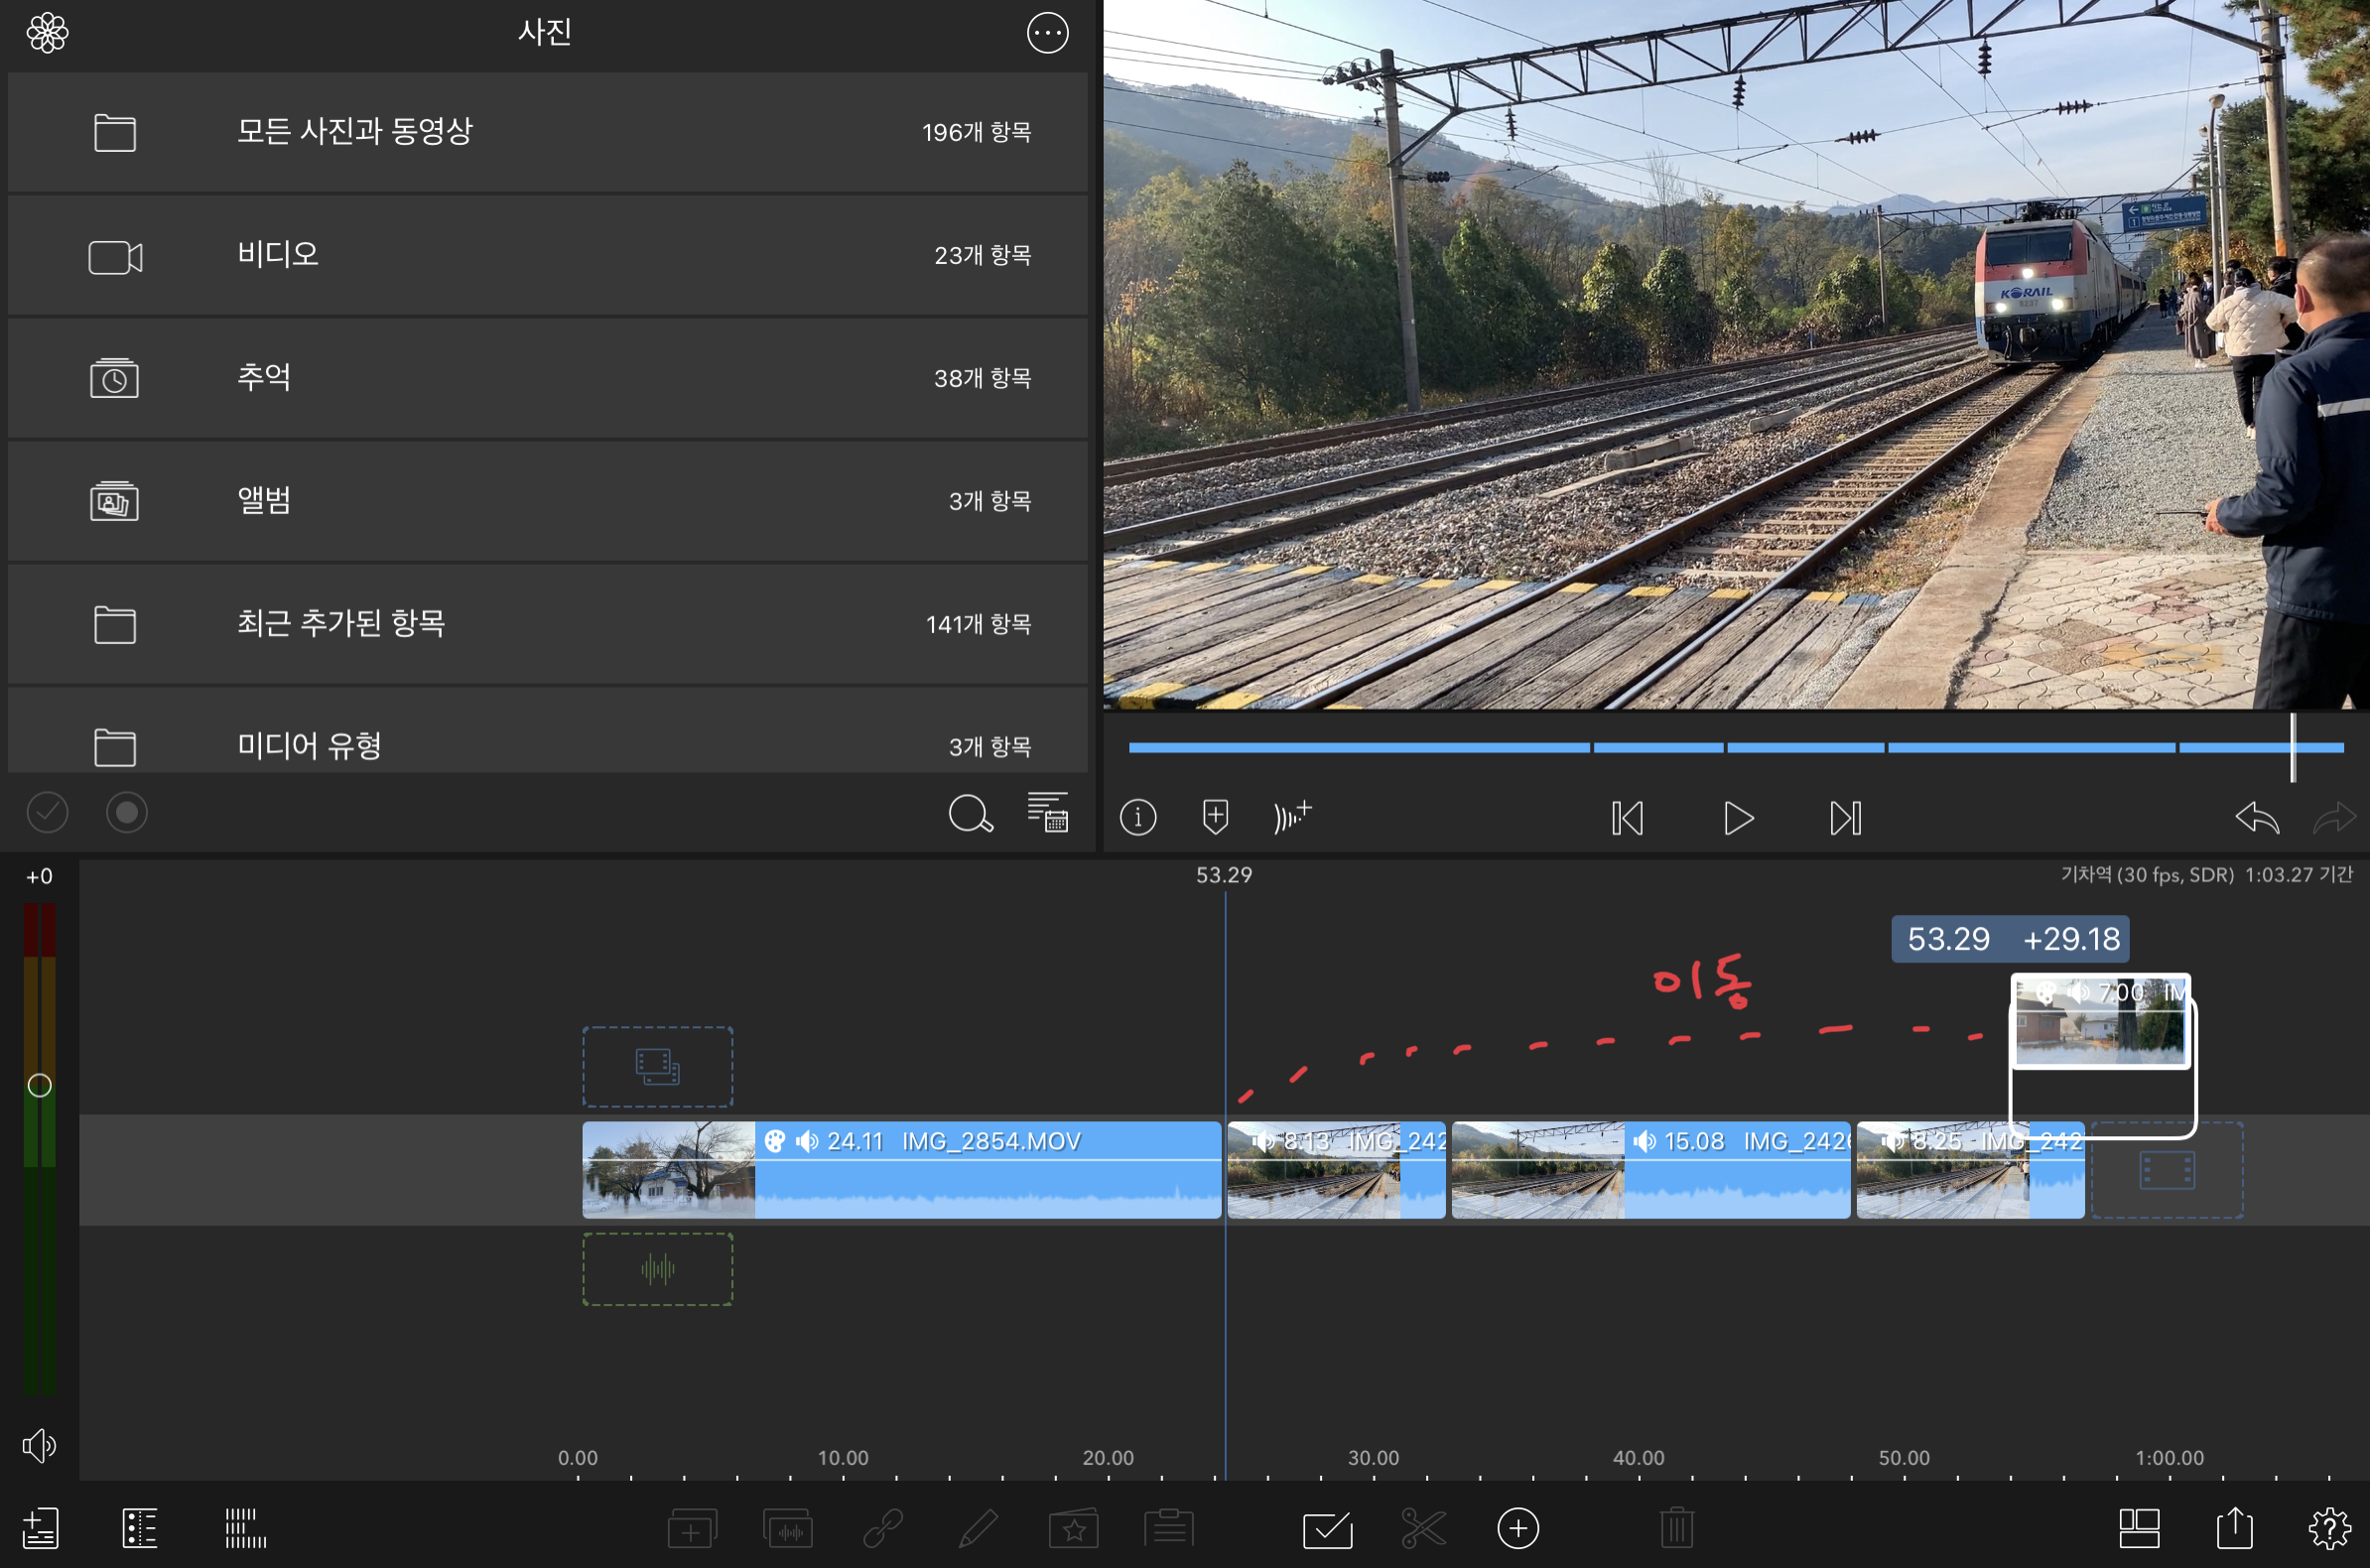Open the Photos source flower icon
Viewport: 2370px width, 1568px height.
47,33
